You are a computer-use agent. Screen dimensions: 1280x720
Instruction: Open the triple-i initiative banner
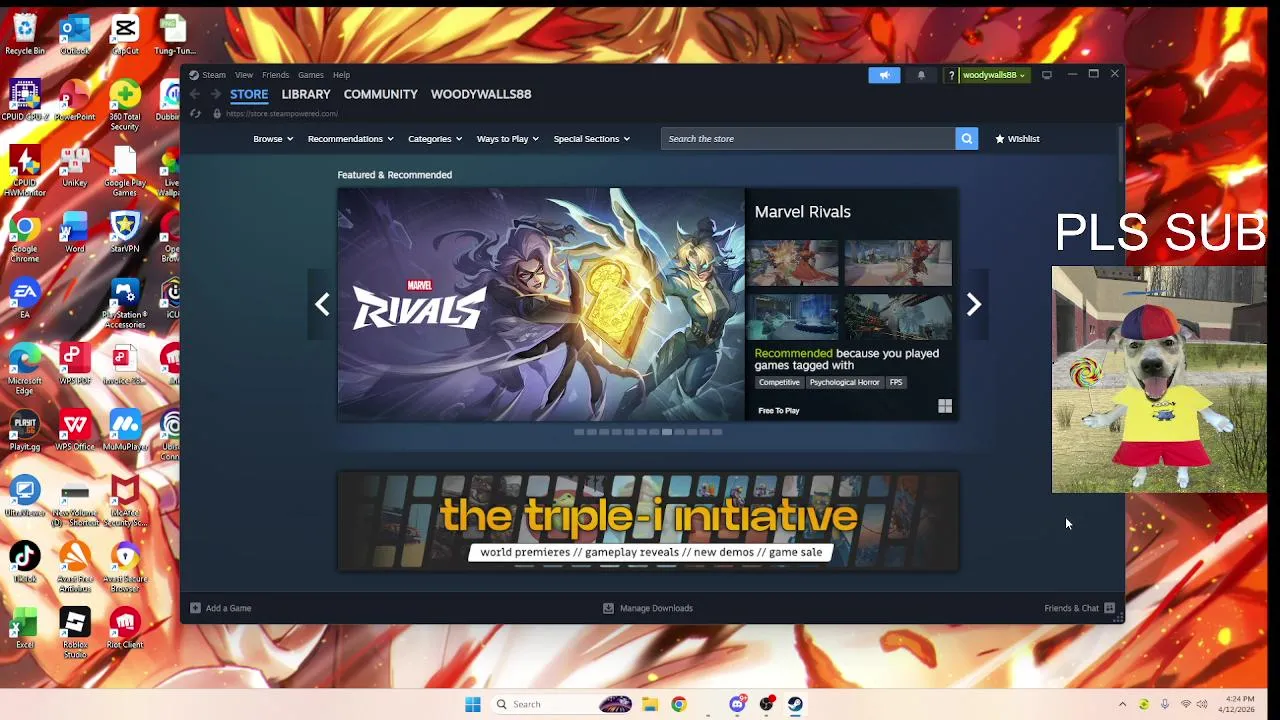tap(648, 522)
